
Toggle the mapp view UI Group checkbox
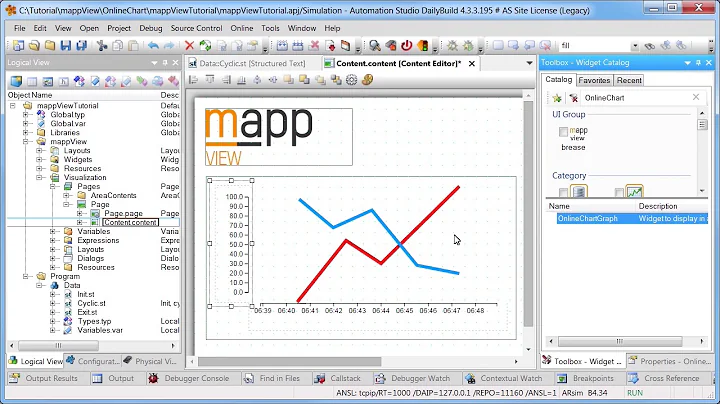(563, 132)
